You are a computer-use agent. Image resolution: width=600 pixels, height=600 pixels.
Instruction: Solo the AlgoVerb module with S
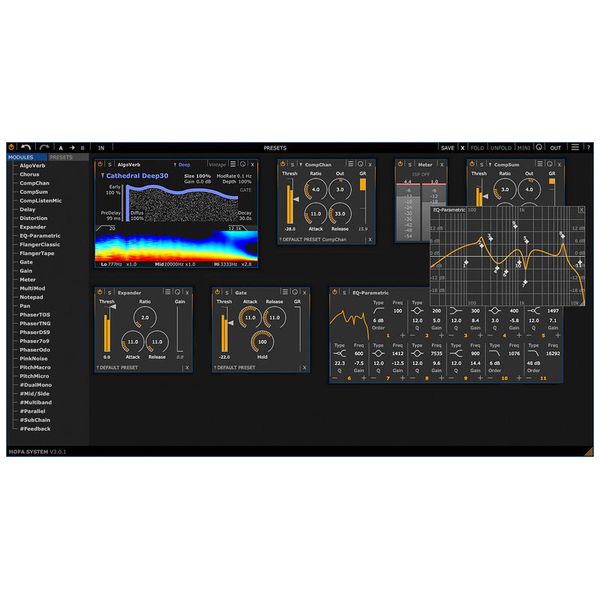coord(109,165)
